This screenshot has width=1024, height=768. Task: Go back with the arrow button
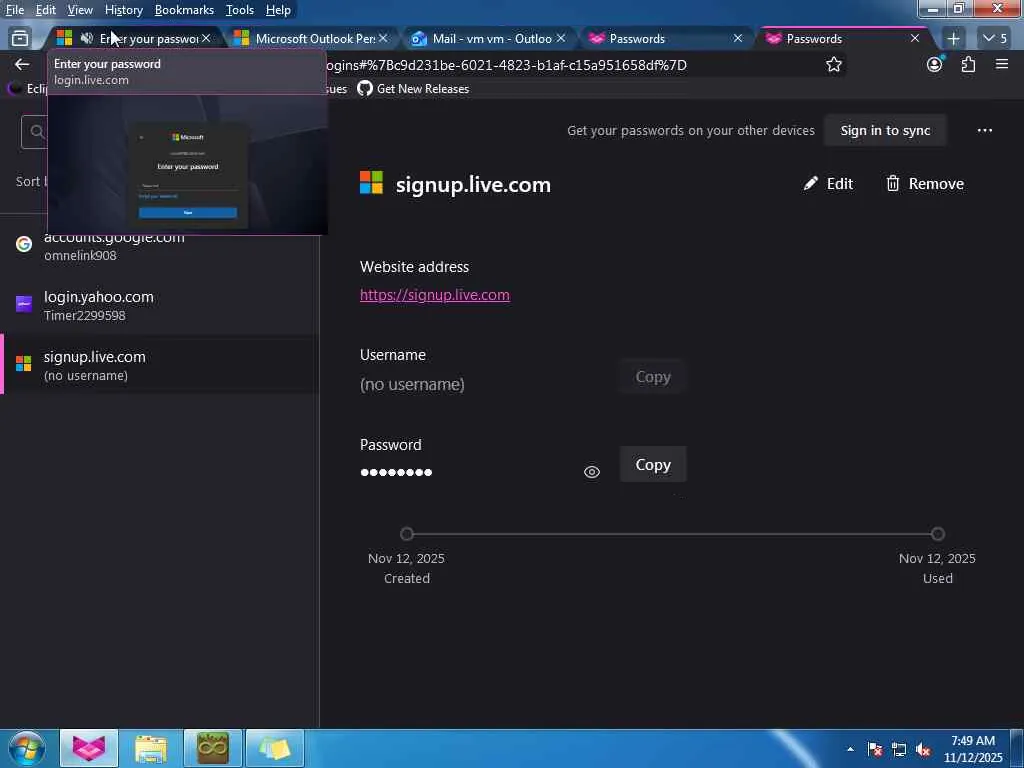pyautogui.click(x=22, y=64)
